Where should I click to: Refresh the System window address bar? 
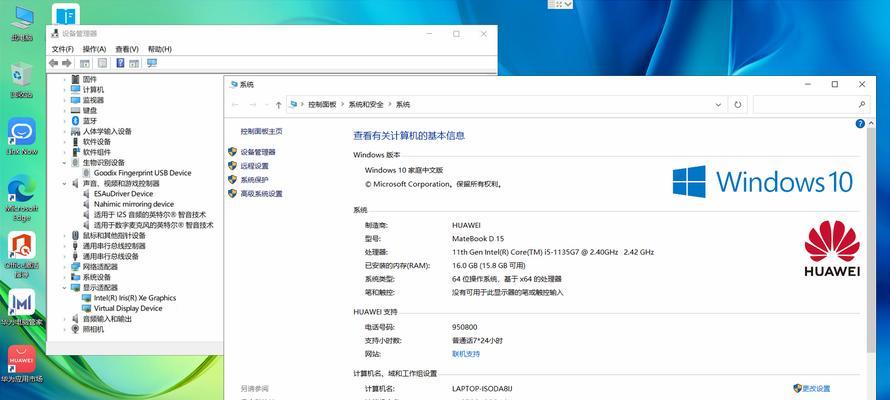pyautogui.click(x=737, y=104)
